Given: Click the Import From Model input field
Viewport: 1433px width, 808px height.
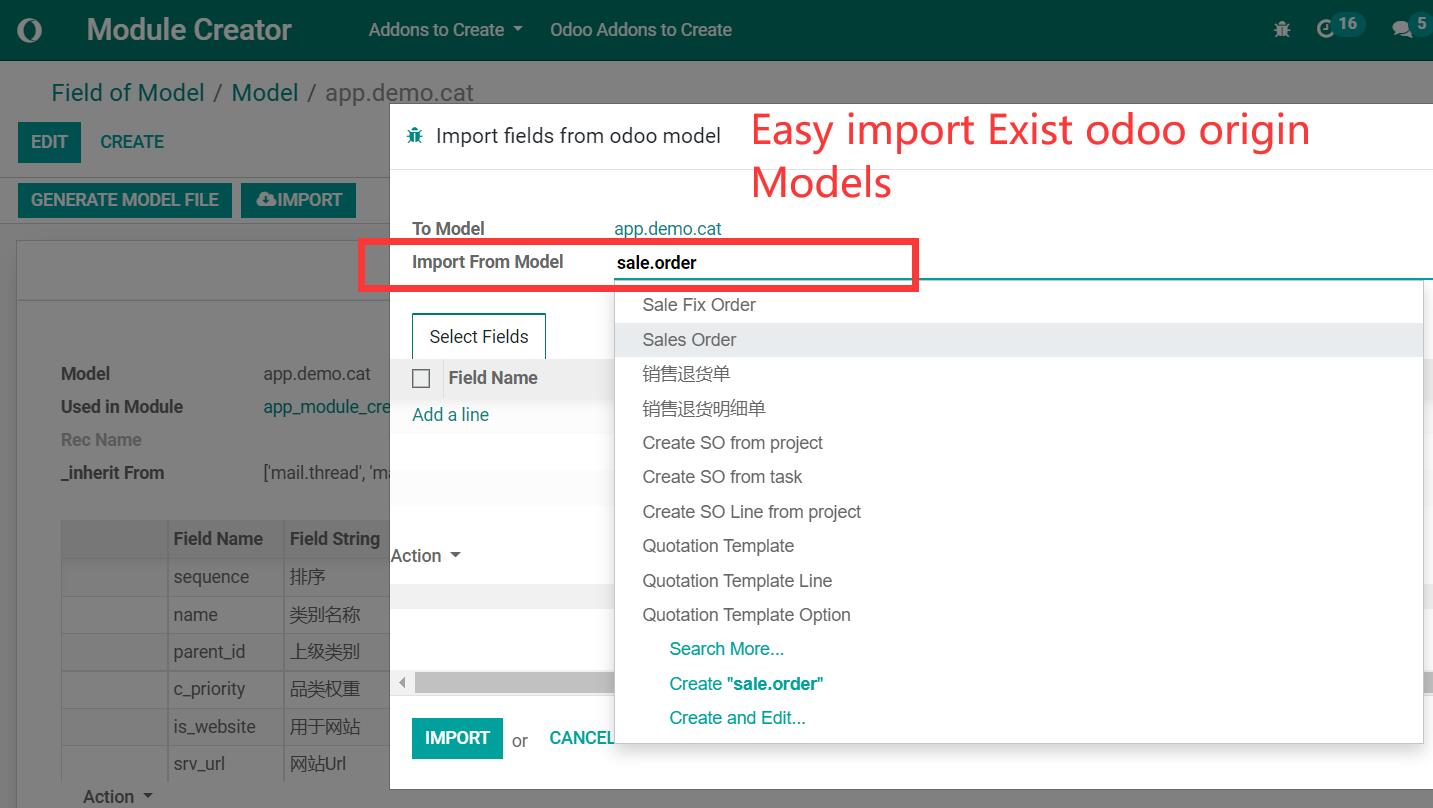Looking at the screenshot, I should (760, 263).
